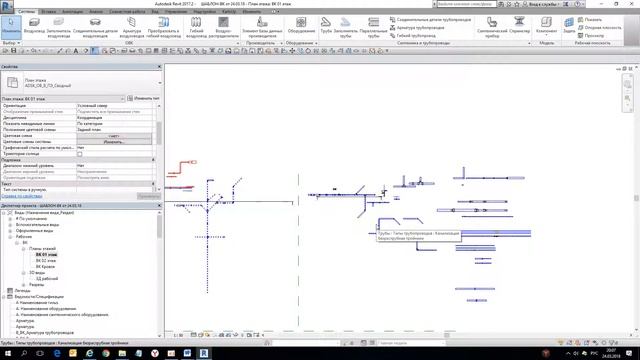
Task: Click the Word icon in taskbar
Action: tap(187, 353)
